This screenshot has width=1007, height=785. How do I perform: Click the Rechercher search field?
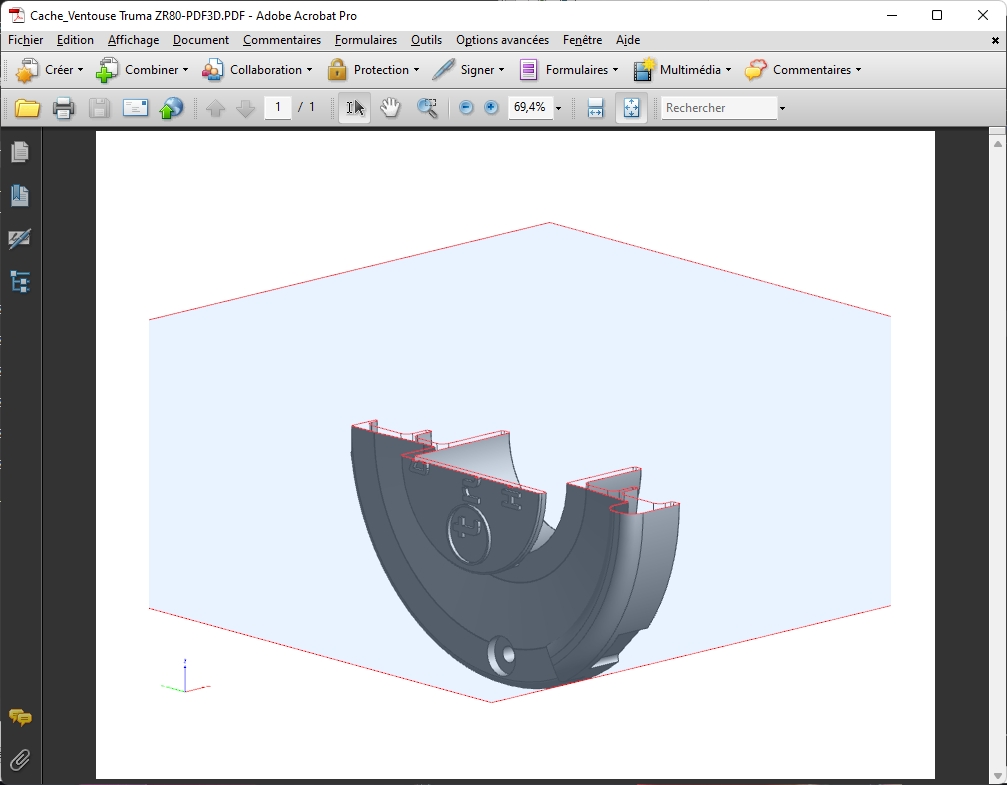pyautogui.click(x=718, y=108)
